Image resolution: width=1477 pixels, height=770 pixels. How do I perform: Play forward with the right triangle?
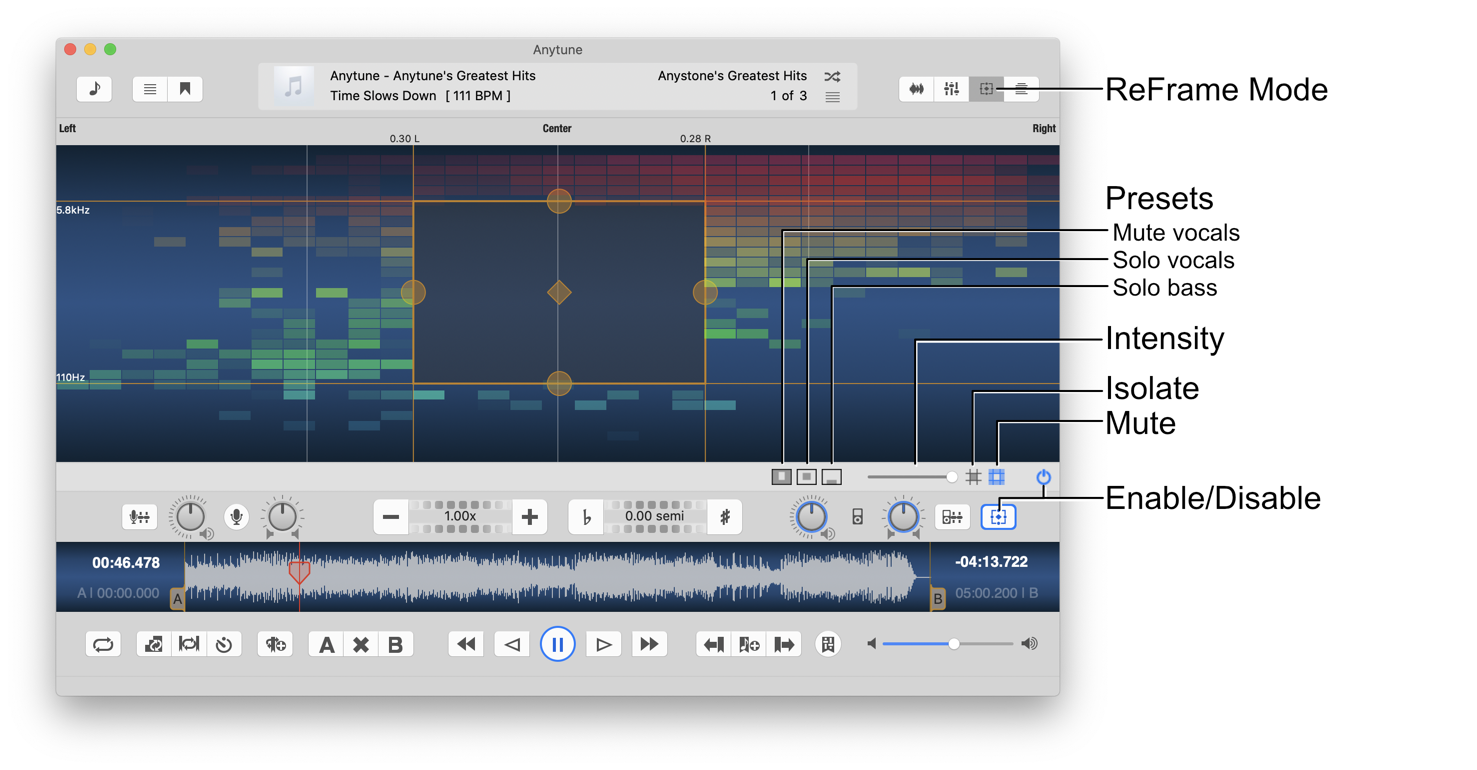click(603, 645)
